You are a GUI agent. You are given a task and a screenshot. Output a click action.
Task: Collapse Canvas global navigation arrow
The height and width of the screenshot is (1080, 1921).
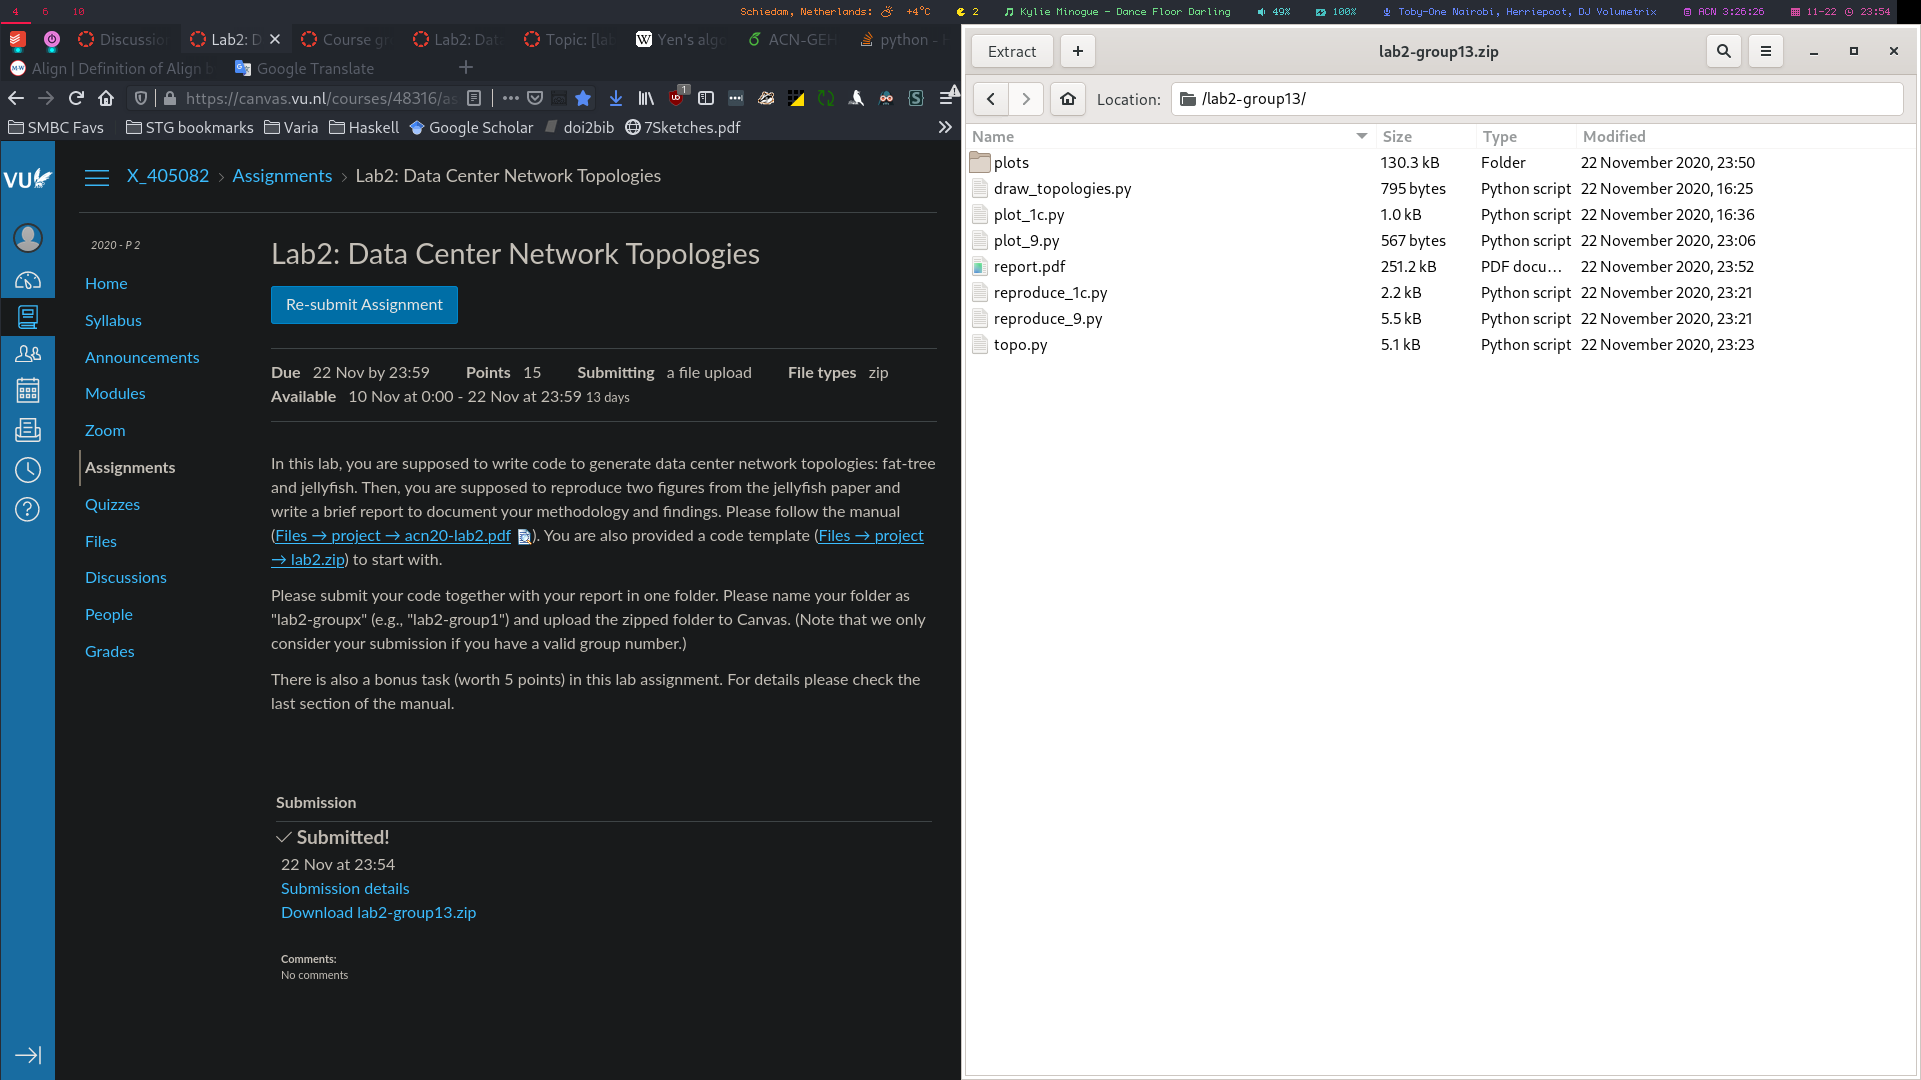(x=28, y=1055)
